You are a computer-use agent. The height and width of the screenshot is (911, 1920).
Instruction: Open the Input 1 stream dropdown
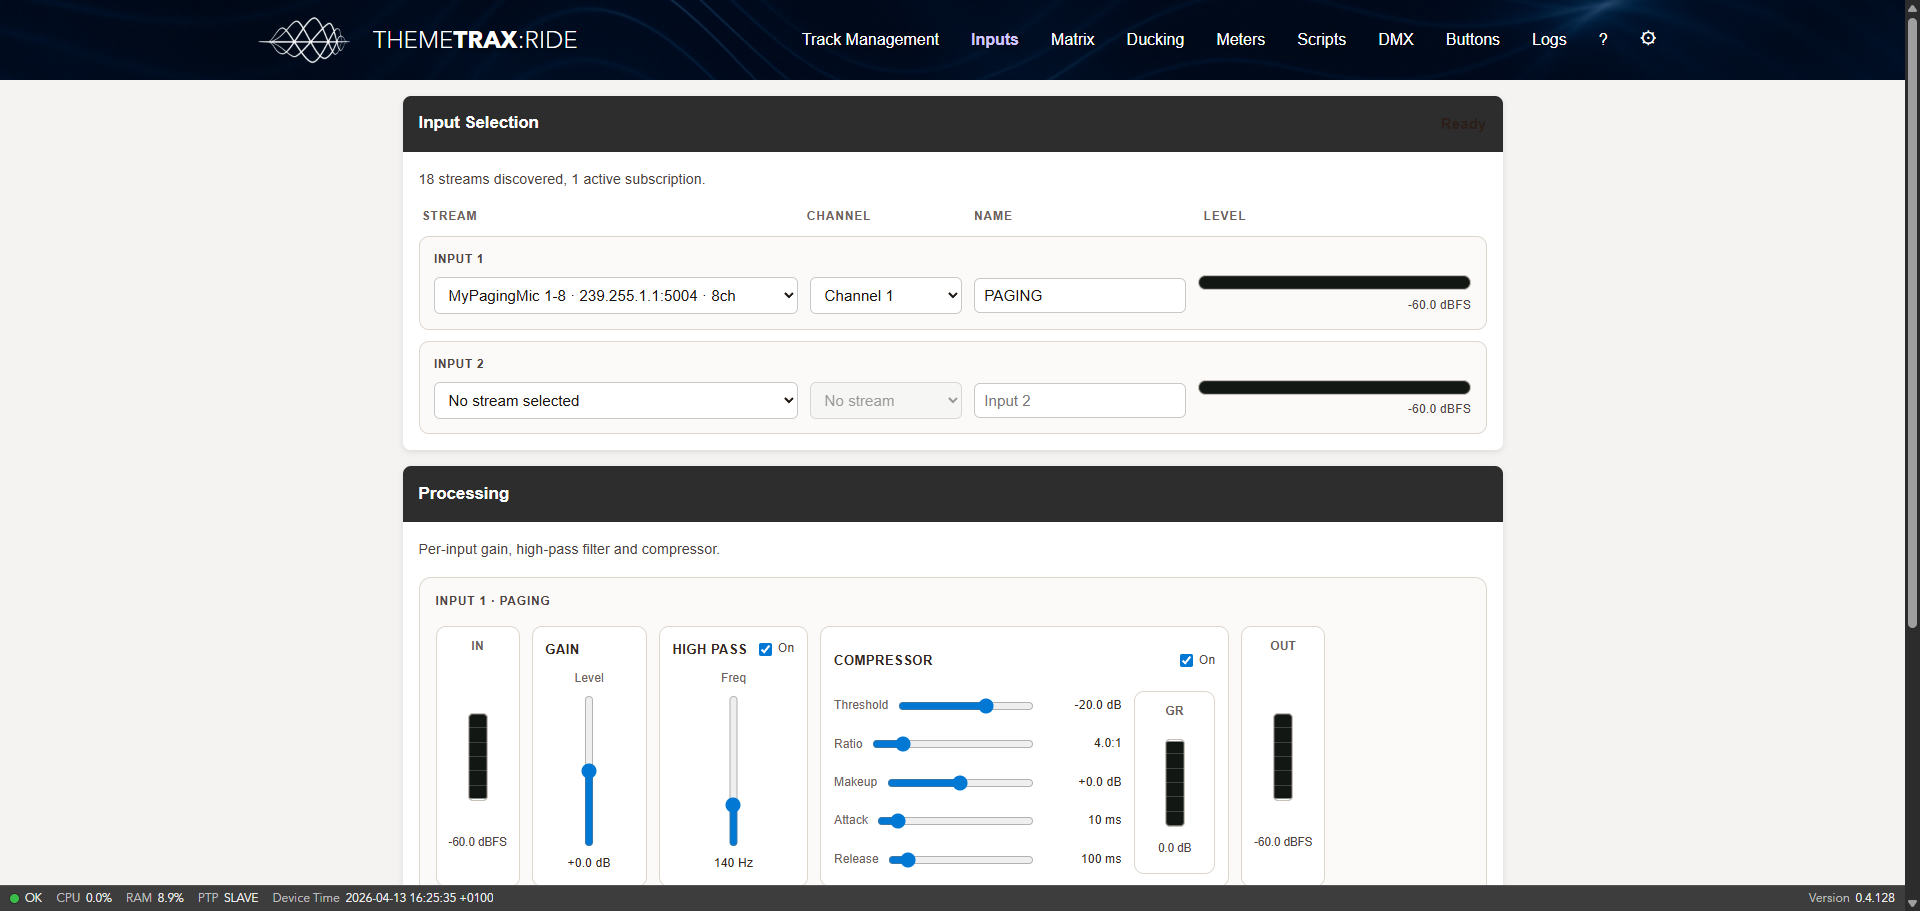tap(615, 296)
